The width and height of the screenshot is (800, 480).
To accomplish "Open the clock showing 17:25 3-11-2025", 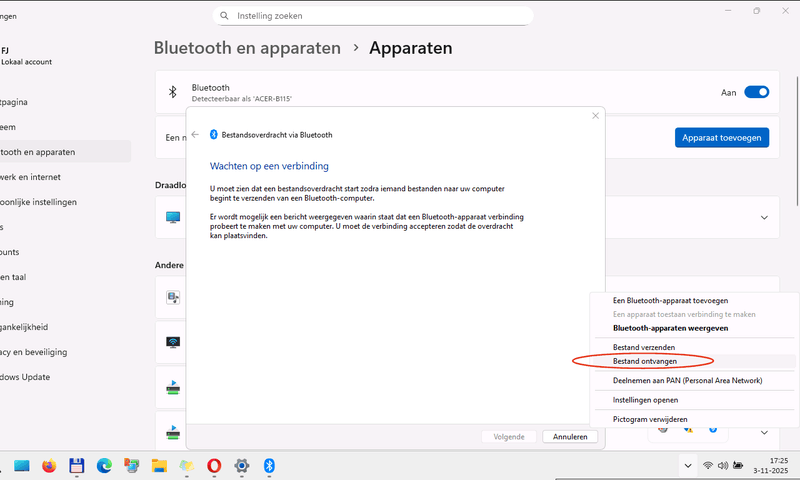I will pyautogui.click(x=770, y=465).
